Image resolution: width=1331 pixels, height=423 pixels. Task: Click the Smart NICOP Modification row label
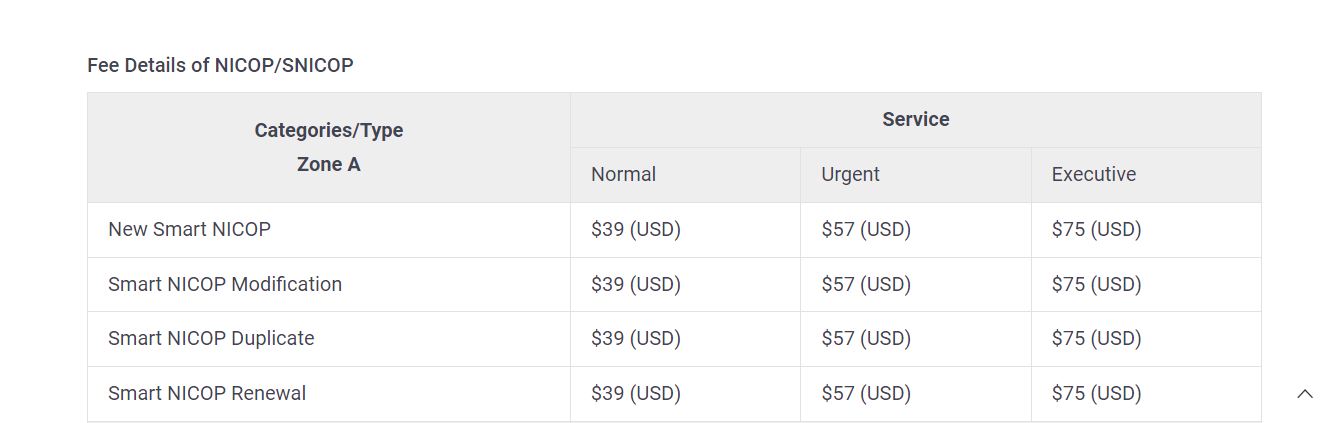pos(225,284)
